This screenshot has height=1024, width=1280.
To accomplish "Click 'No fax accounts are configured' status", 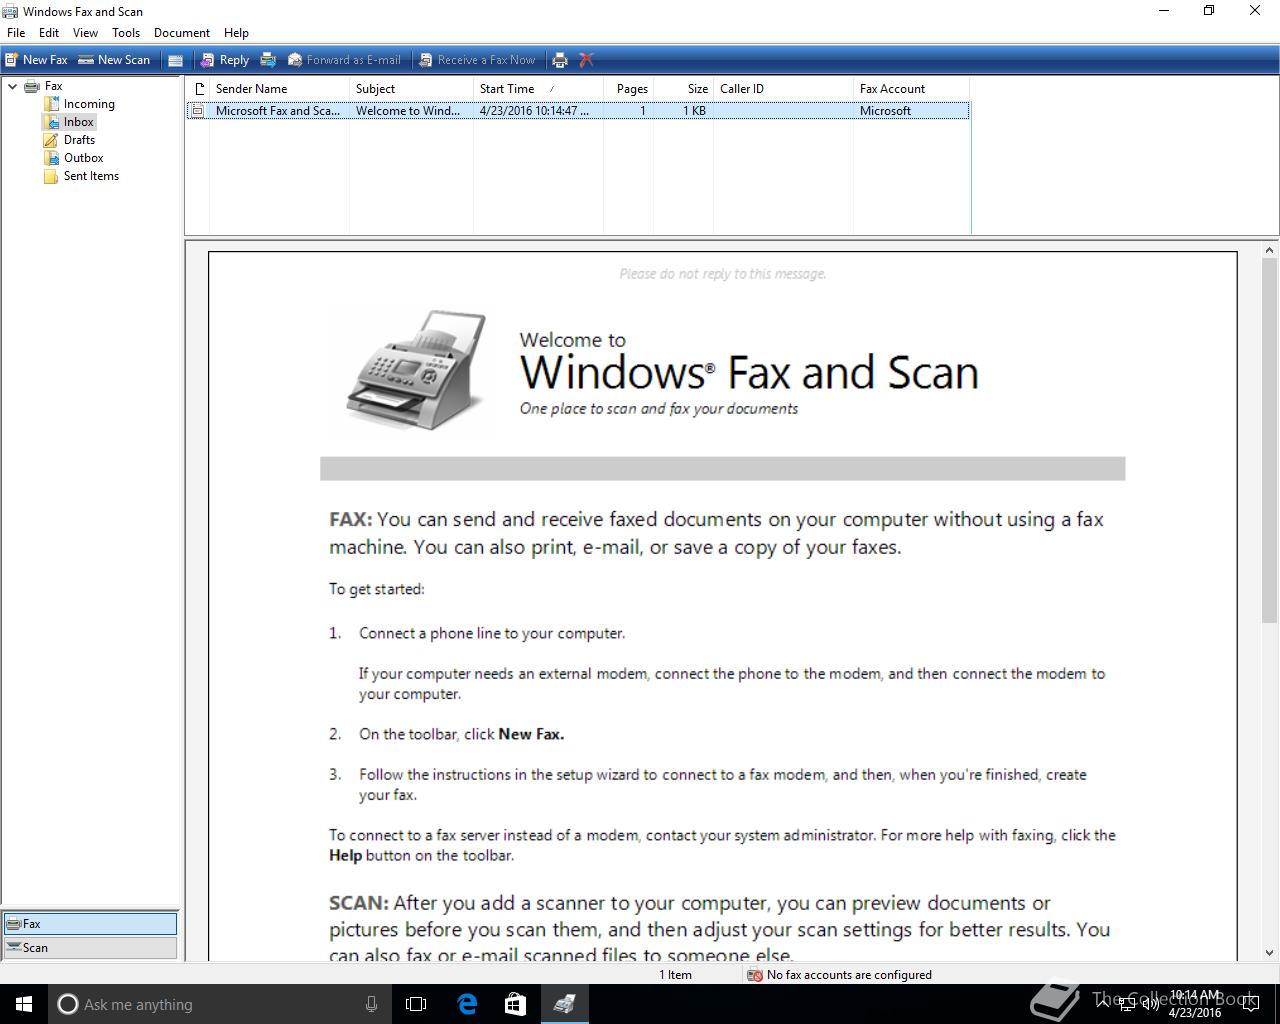I will tap(849, 975).
